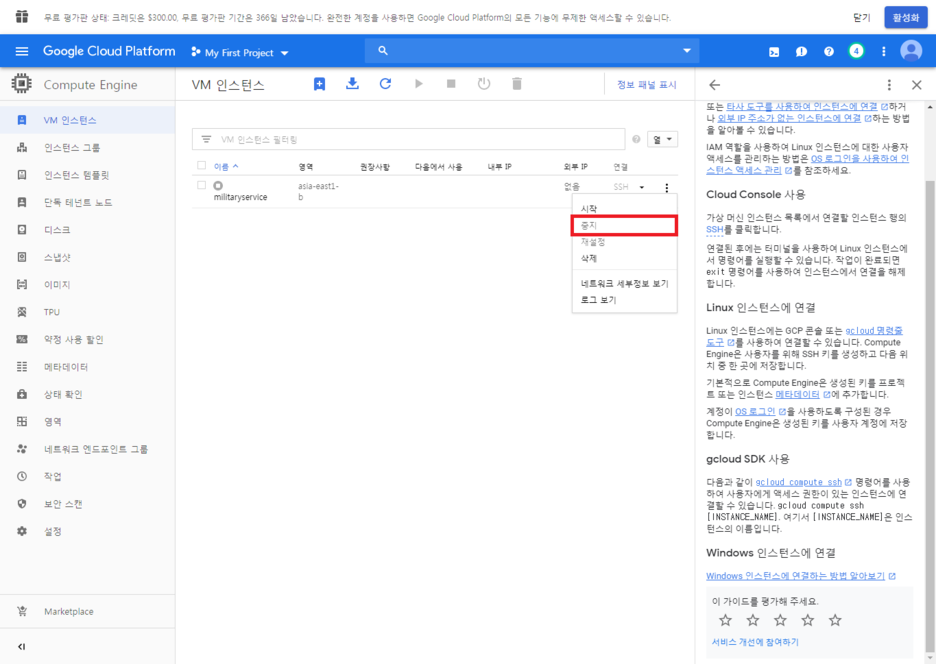936x664 pixels.
Task: Open 인스턴스 템플릿 in the sidebar
Action: pos(87,175)
